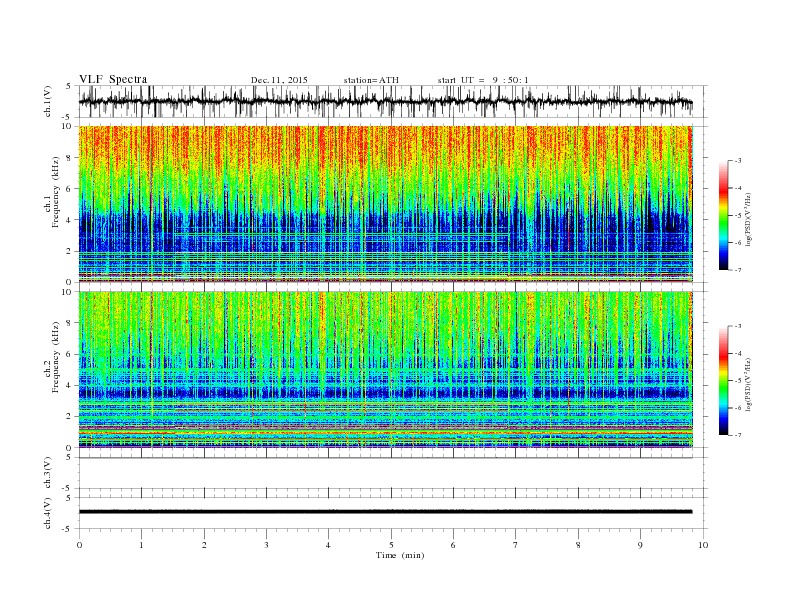Click the date "Dec. 11, 2015"
The width and height of the screenshot is (792, 612).
click(x=279, y=80)
